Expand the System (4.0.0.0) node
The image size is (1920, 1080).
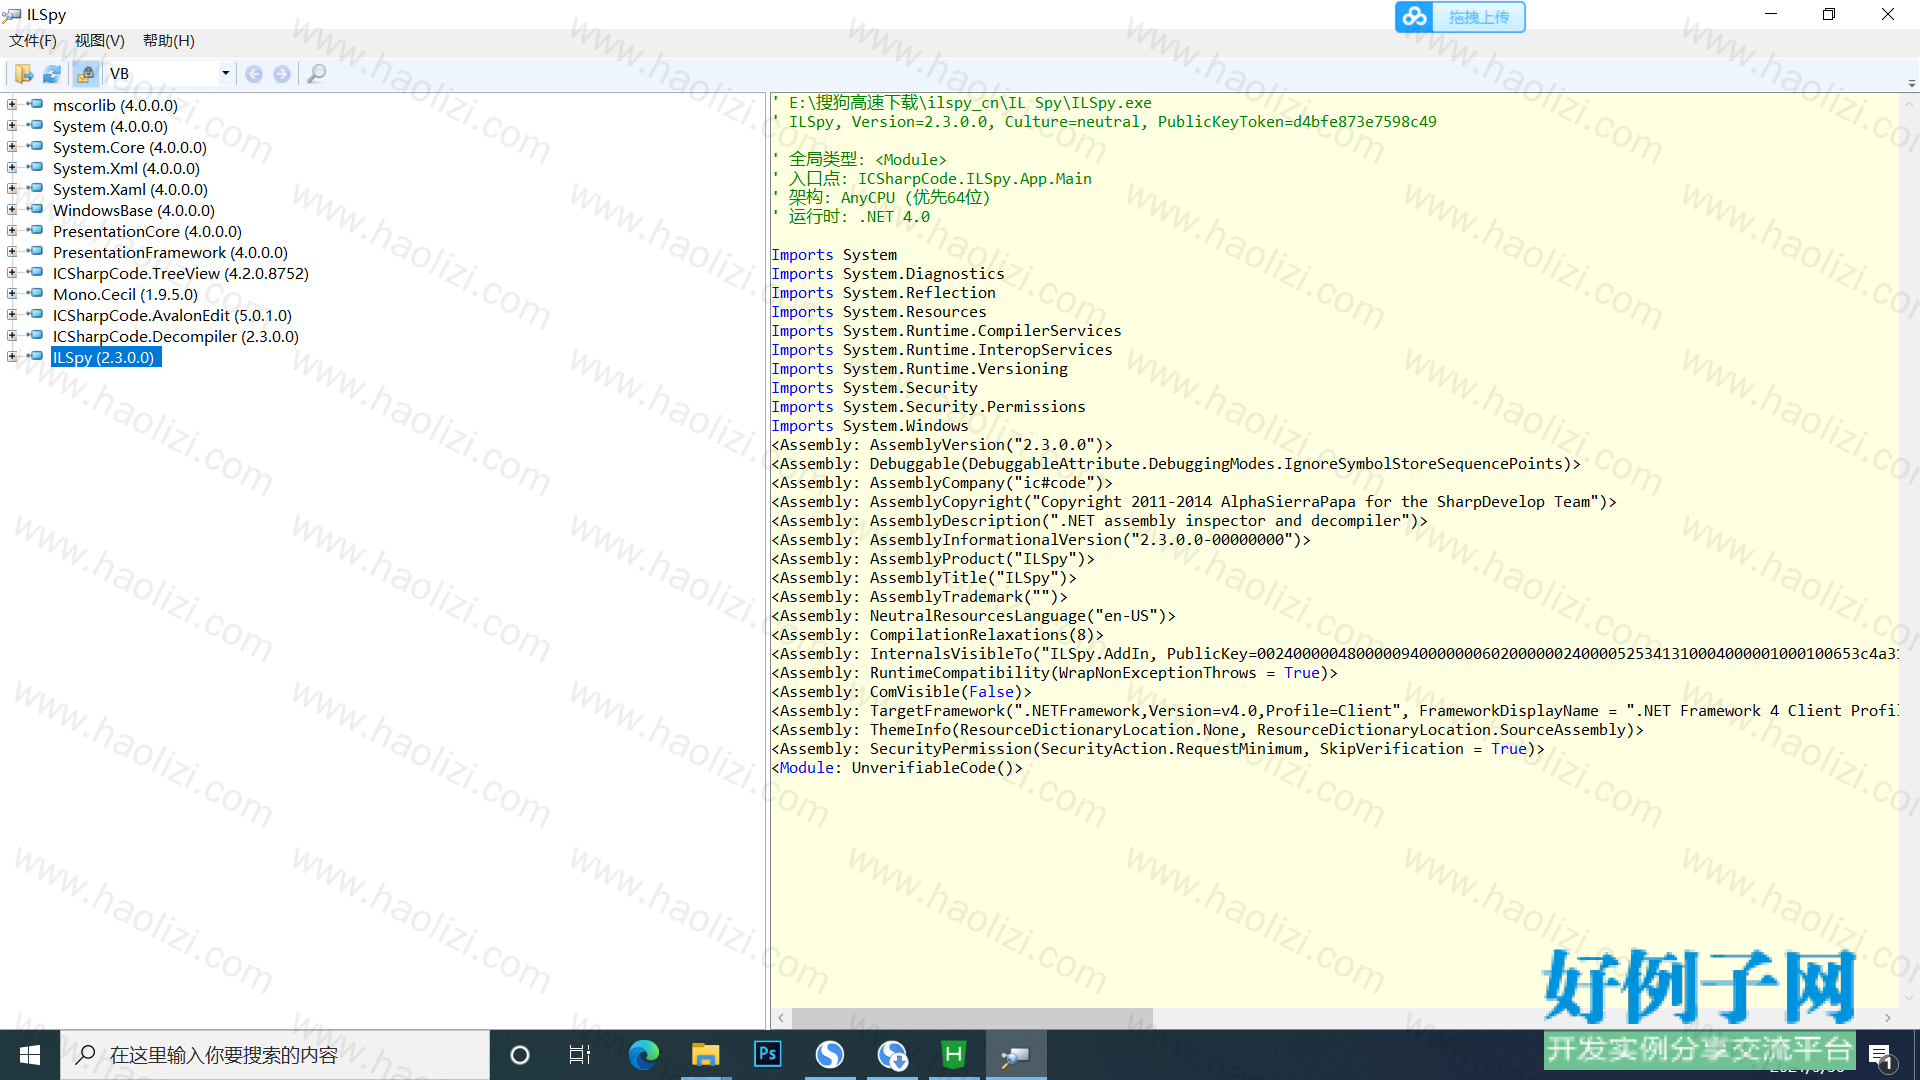(12, 125)
